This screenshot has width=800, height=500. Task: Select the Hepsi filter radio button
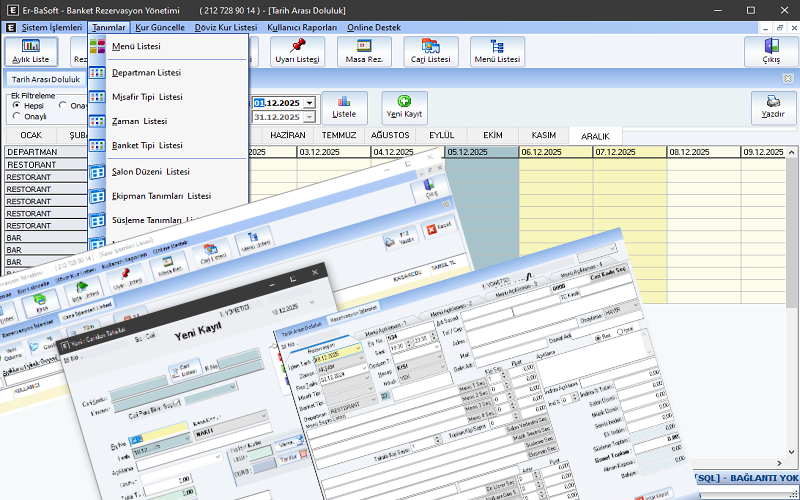16,105
